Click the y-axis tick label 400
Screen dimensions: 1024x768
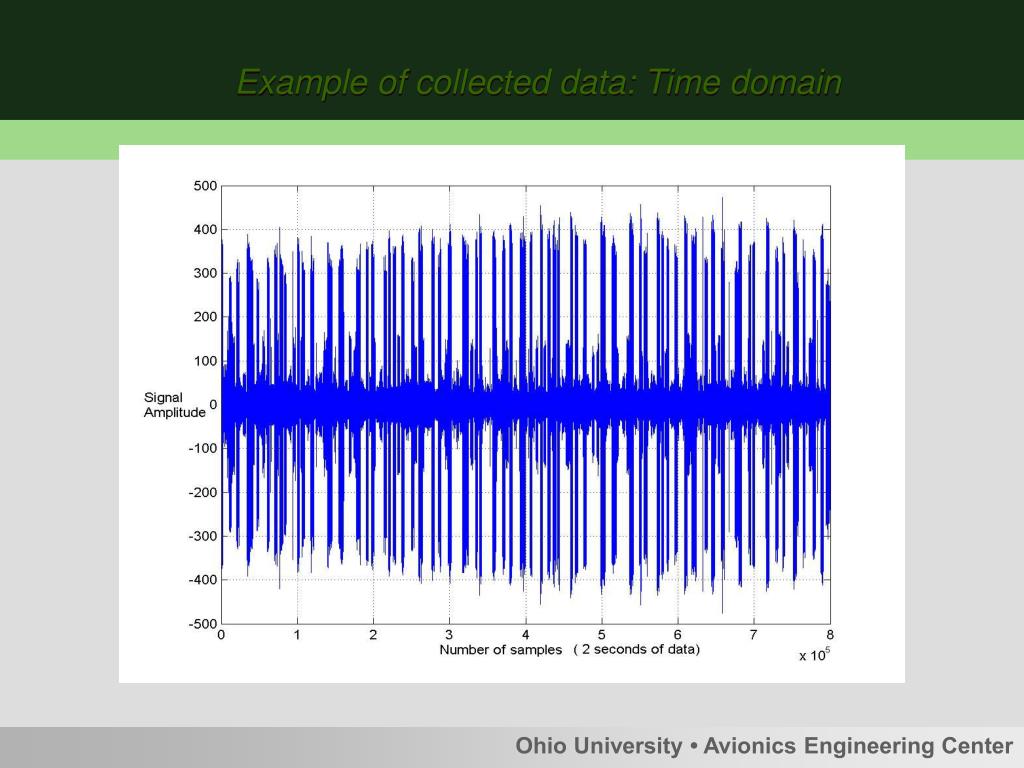point(205,230)
